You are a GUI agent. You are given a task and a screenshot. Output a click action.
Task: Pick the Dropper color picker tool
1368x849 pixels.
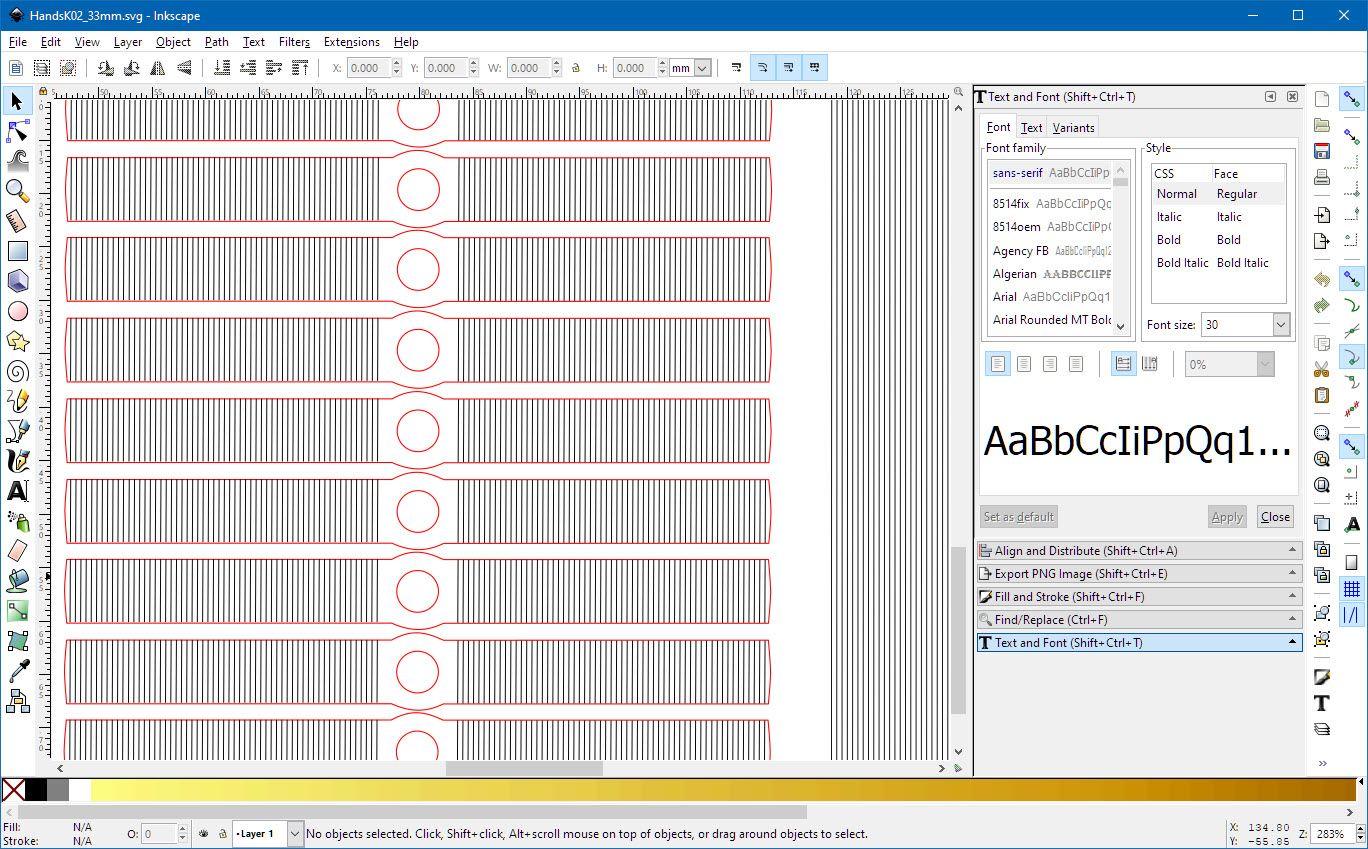click(x=17, y=670)
